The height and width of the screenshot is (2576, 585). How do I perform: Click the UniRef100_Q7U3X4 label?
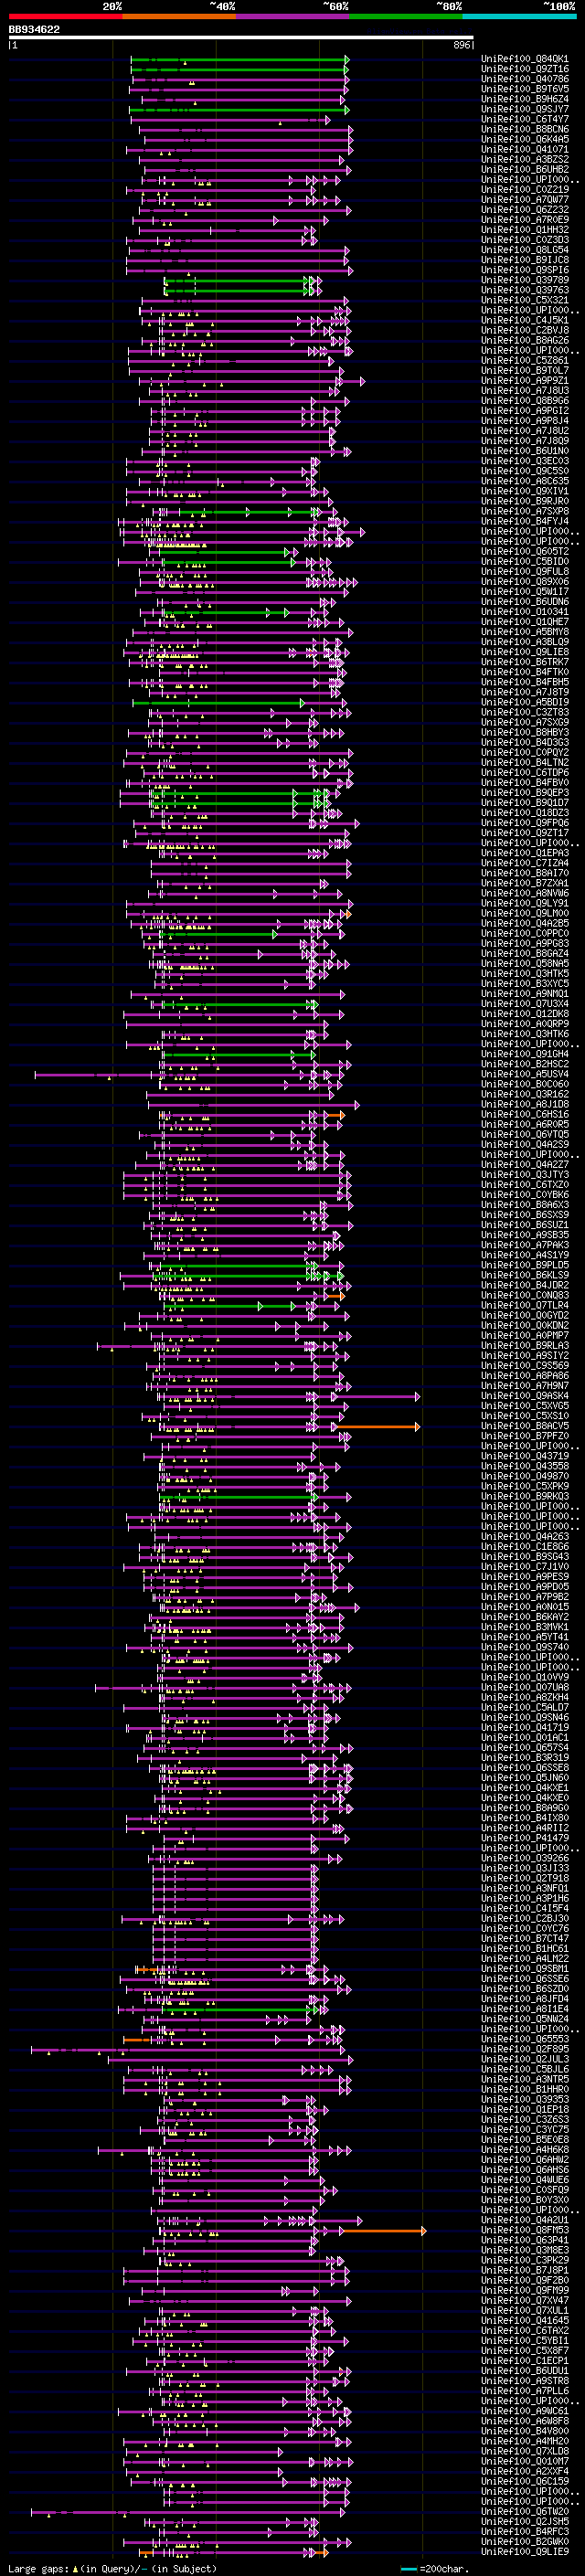[x=525, y=1004]
